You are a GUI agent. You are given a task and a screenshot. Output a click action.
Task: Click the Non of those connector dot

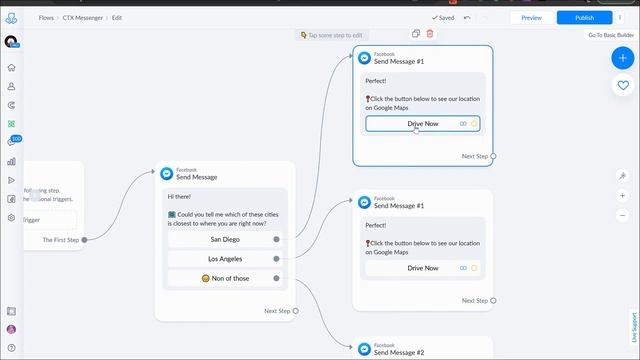[x=276, y=278]
